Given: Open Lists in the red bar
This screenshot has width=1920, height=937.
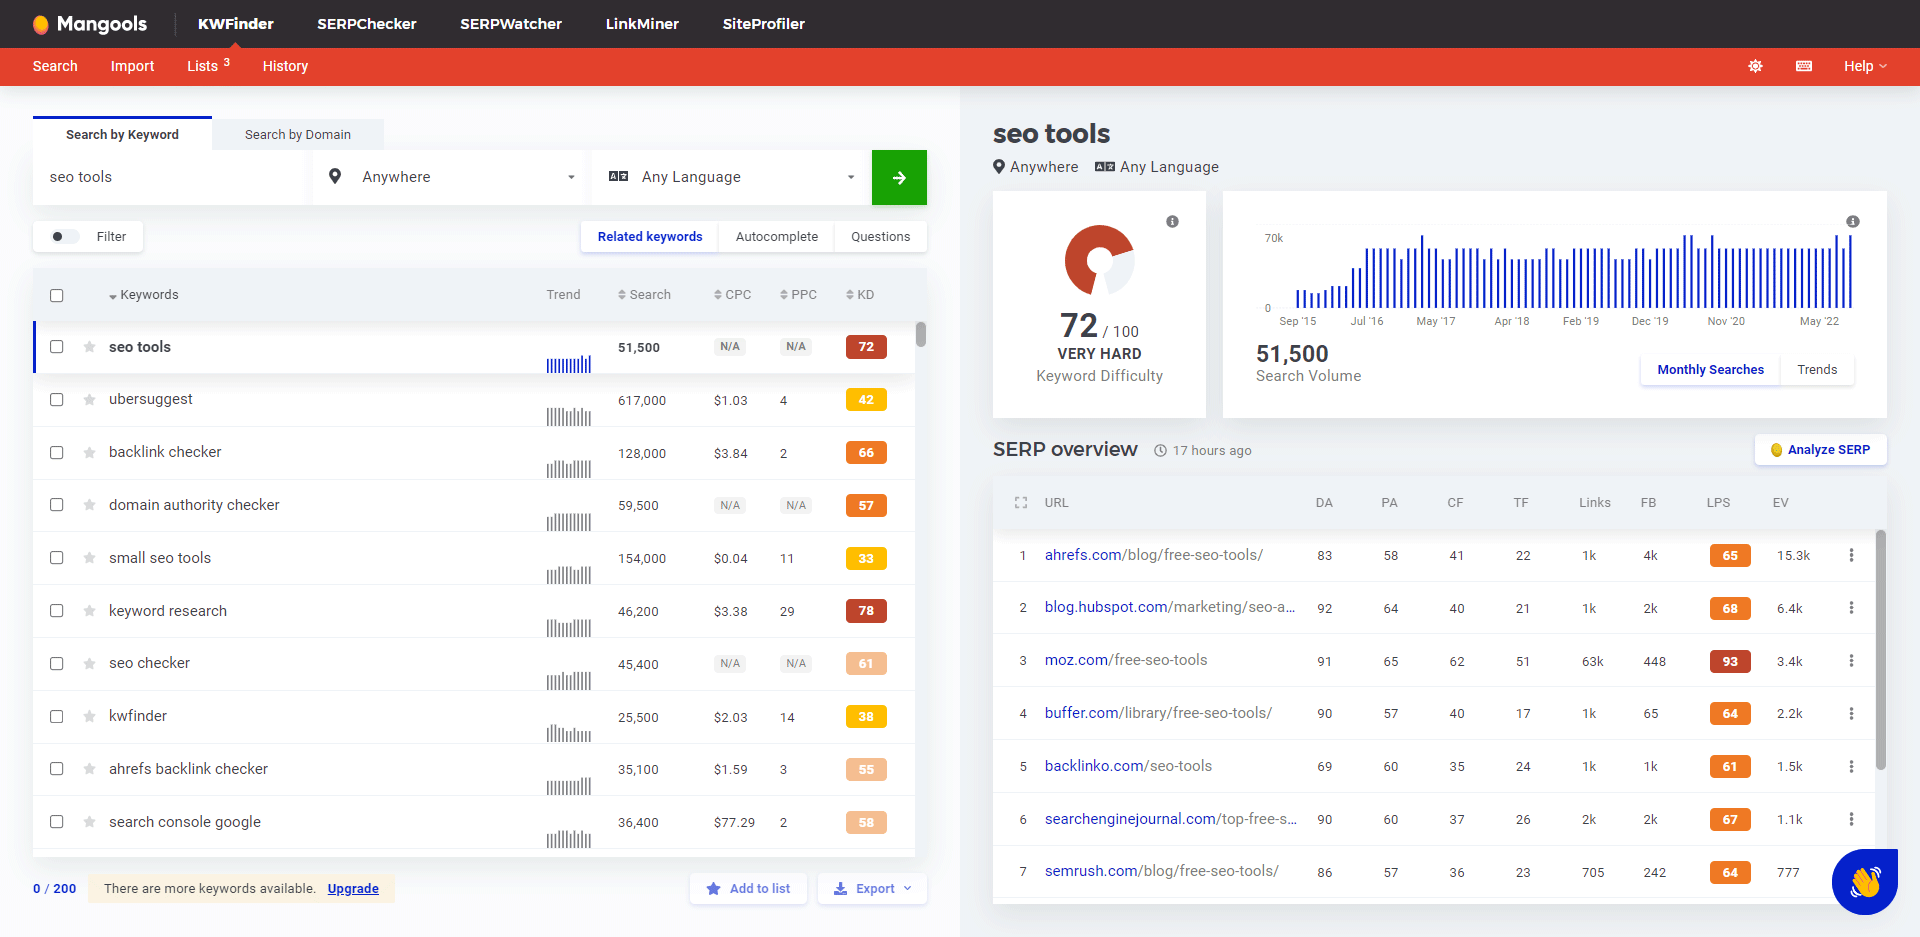Looking at the screenshot, I should 208,66.
